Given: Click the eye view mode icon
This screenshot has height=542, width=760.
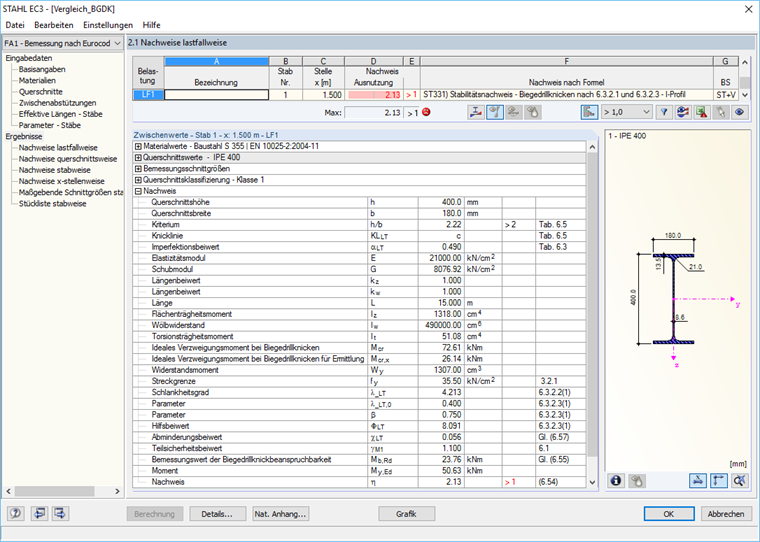Looking at the screenshot, I should point(739,112).
